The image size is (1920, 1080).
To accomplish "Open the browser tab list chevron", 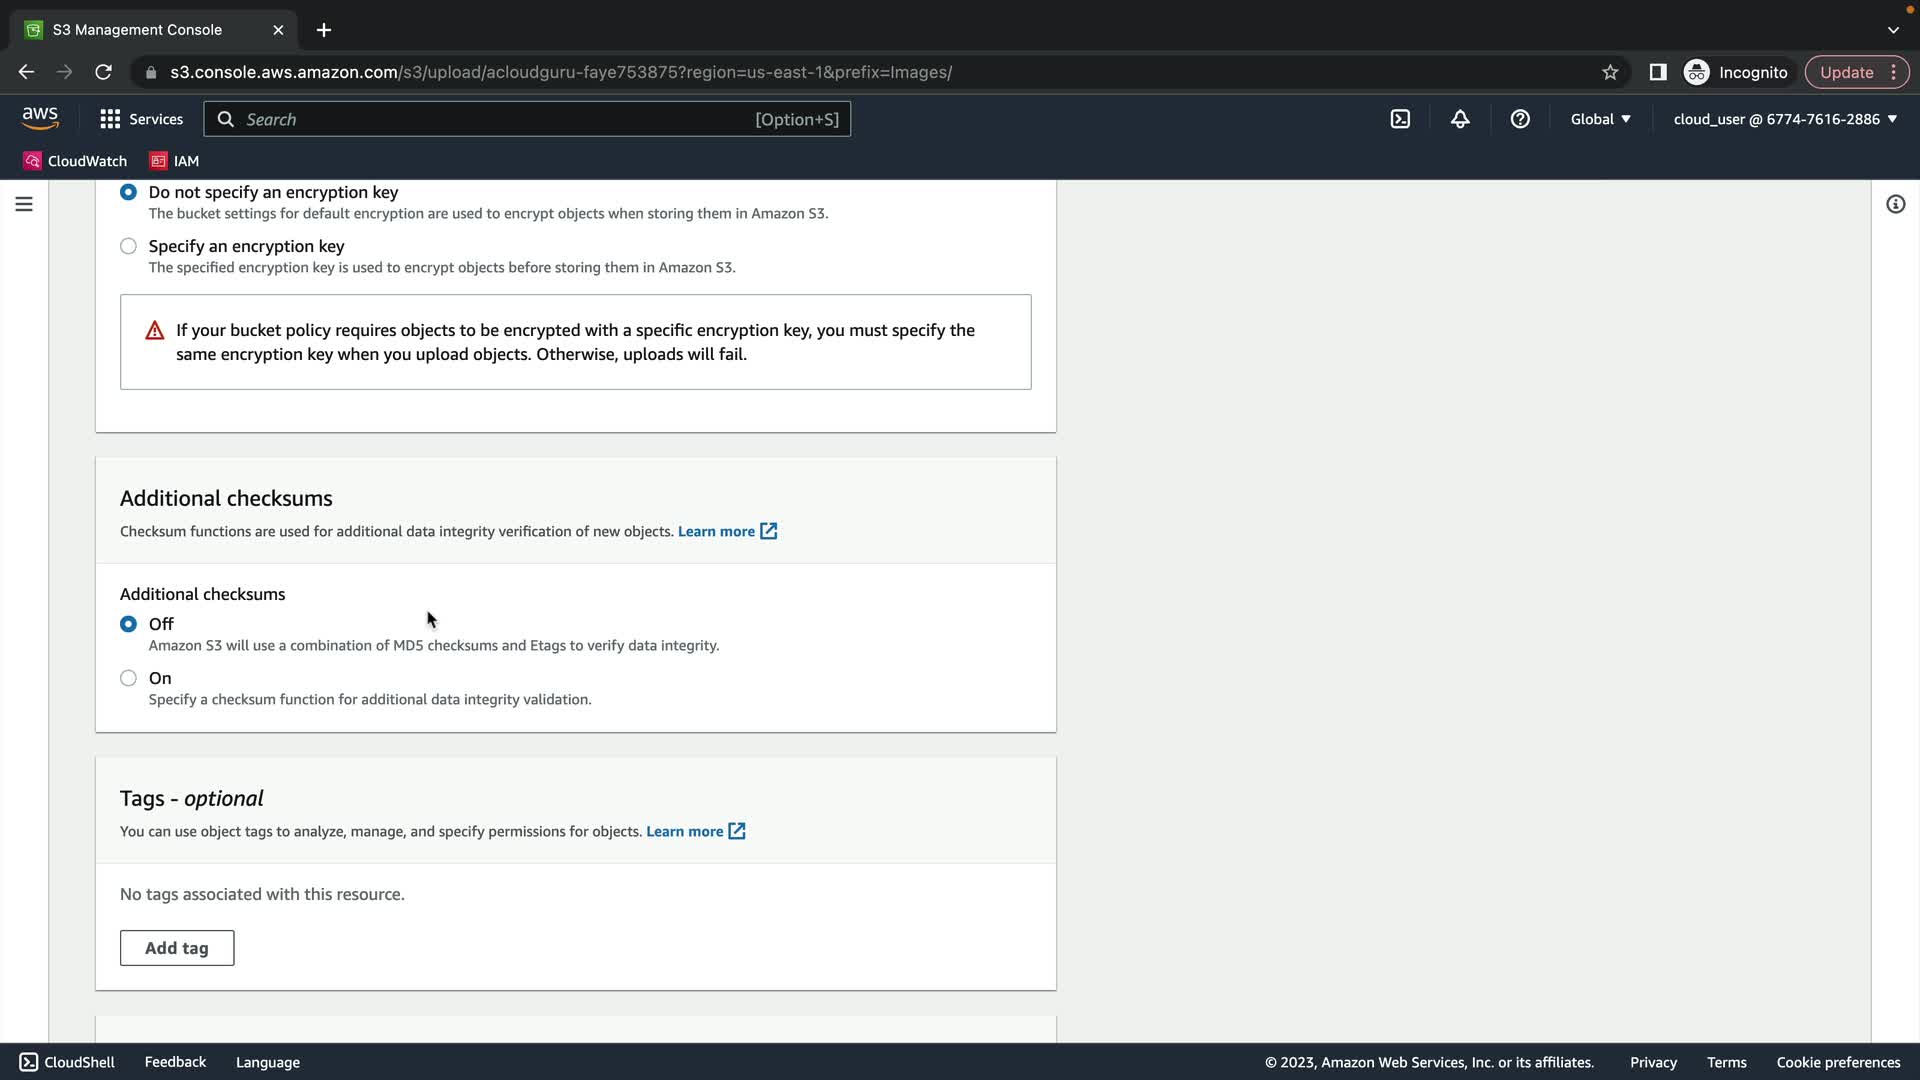I will [1893, 30].
